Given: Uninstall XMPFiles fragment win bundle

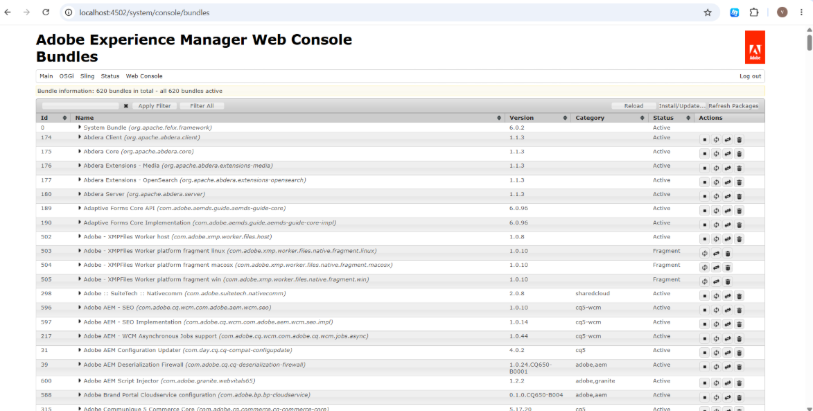Looking at the screenshot, I should [x=727, y=281].
